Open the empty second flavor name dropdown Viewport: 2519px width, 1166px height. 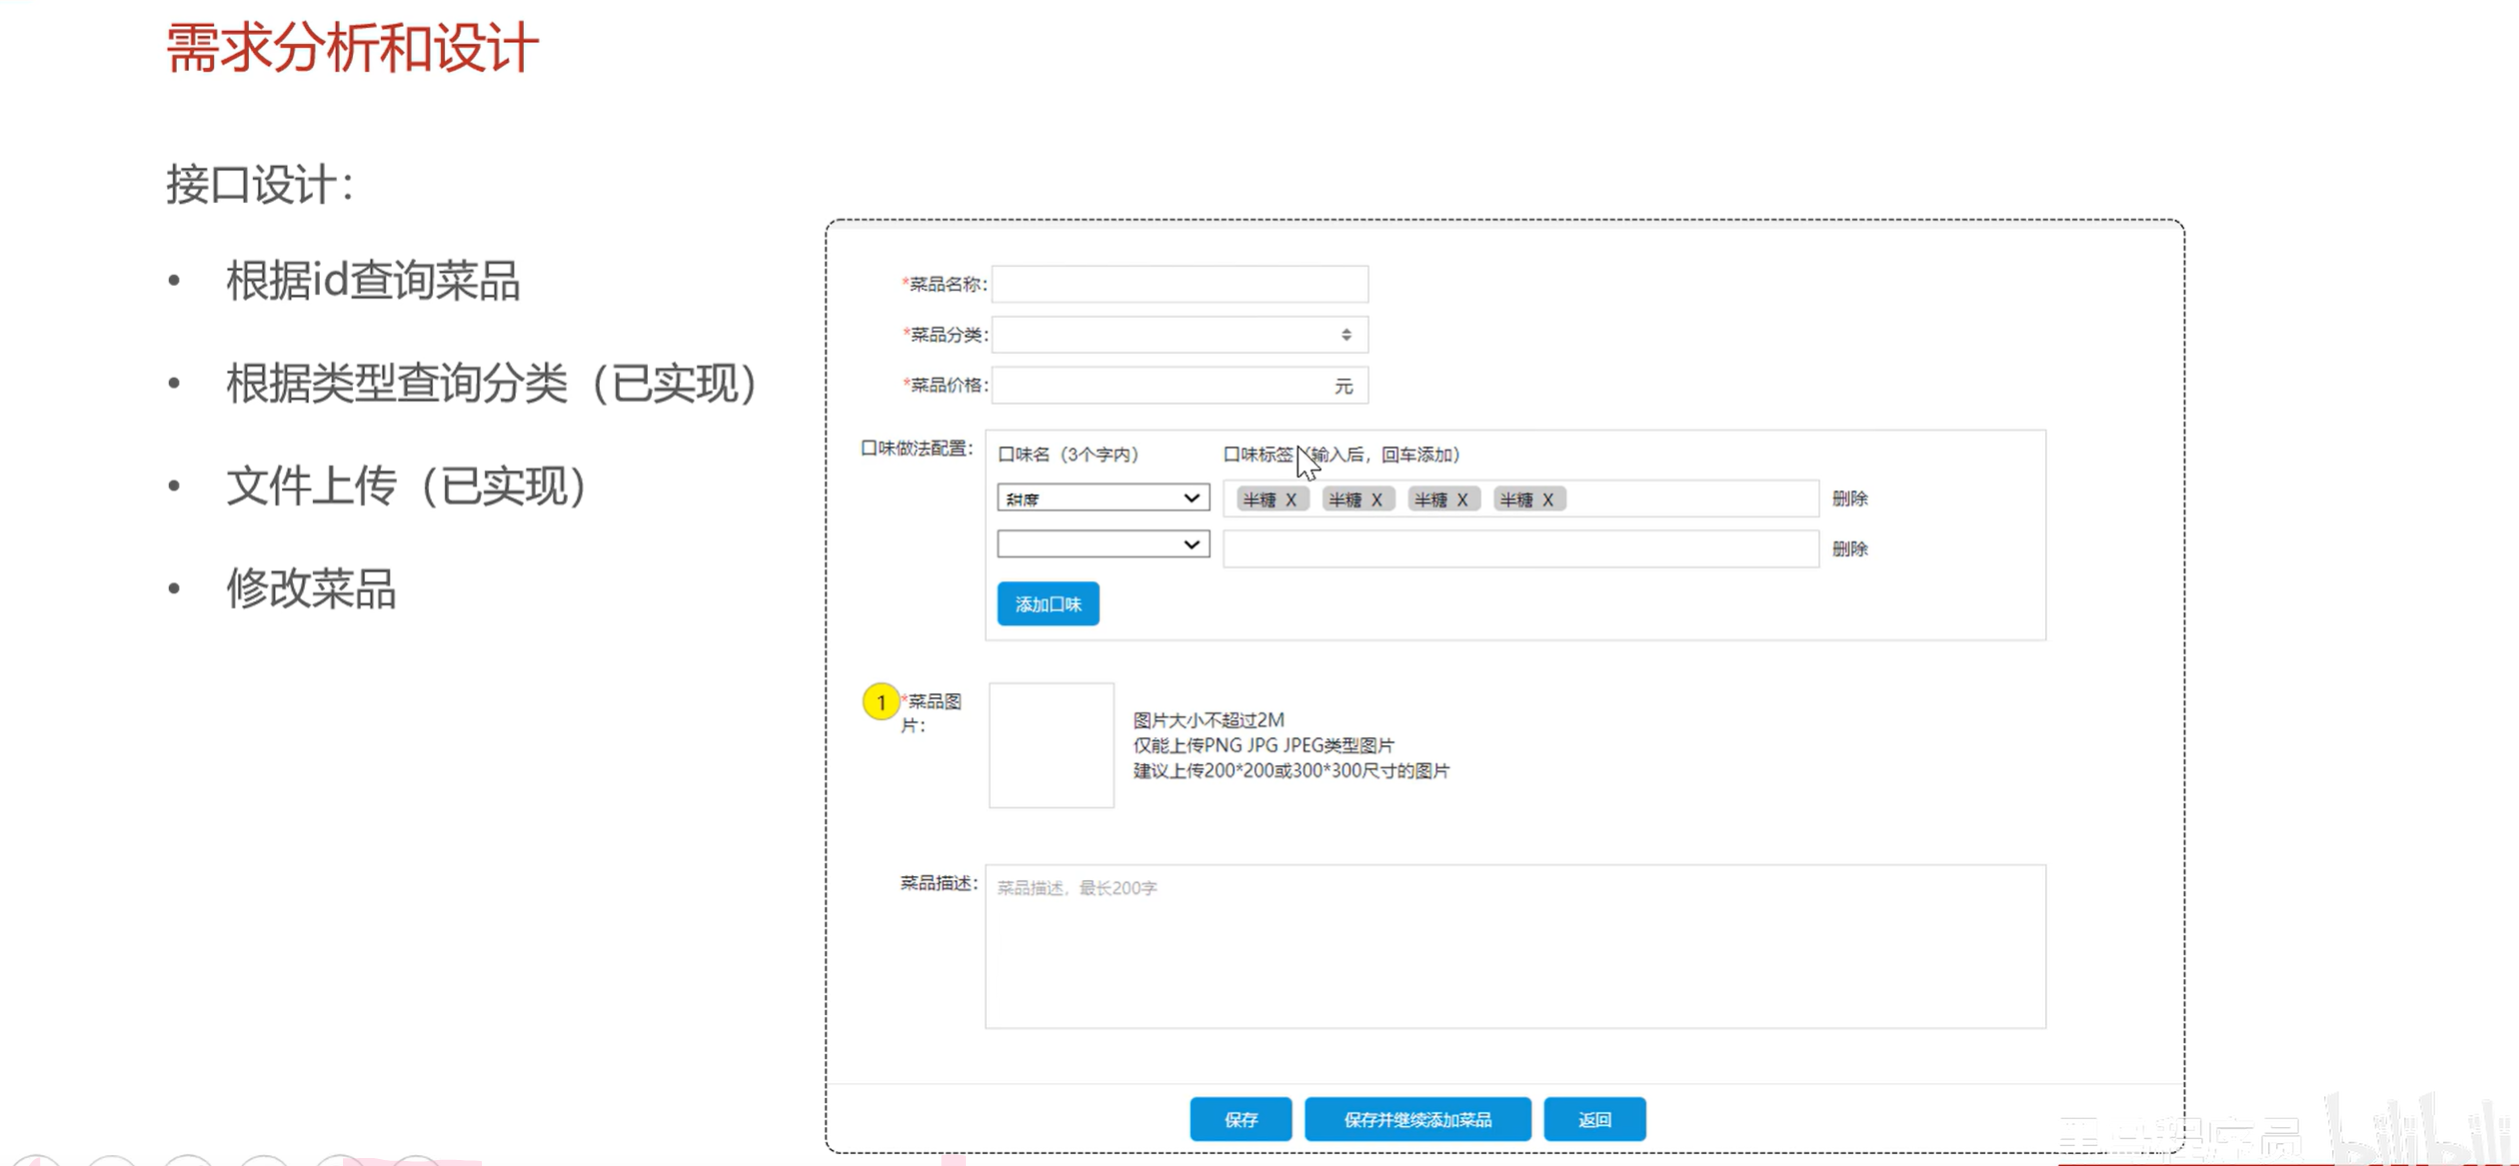(x=1102, y=545)
